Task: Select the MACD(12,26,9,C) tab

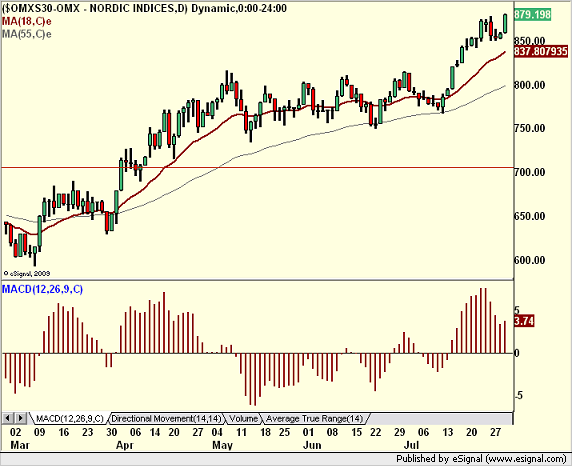Action: 69,419
